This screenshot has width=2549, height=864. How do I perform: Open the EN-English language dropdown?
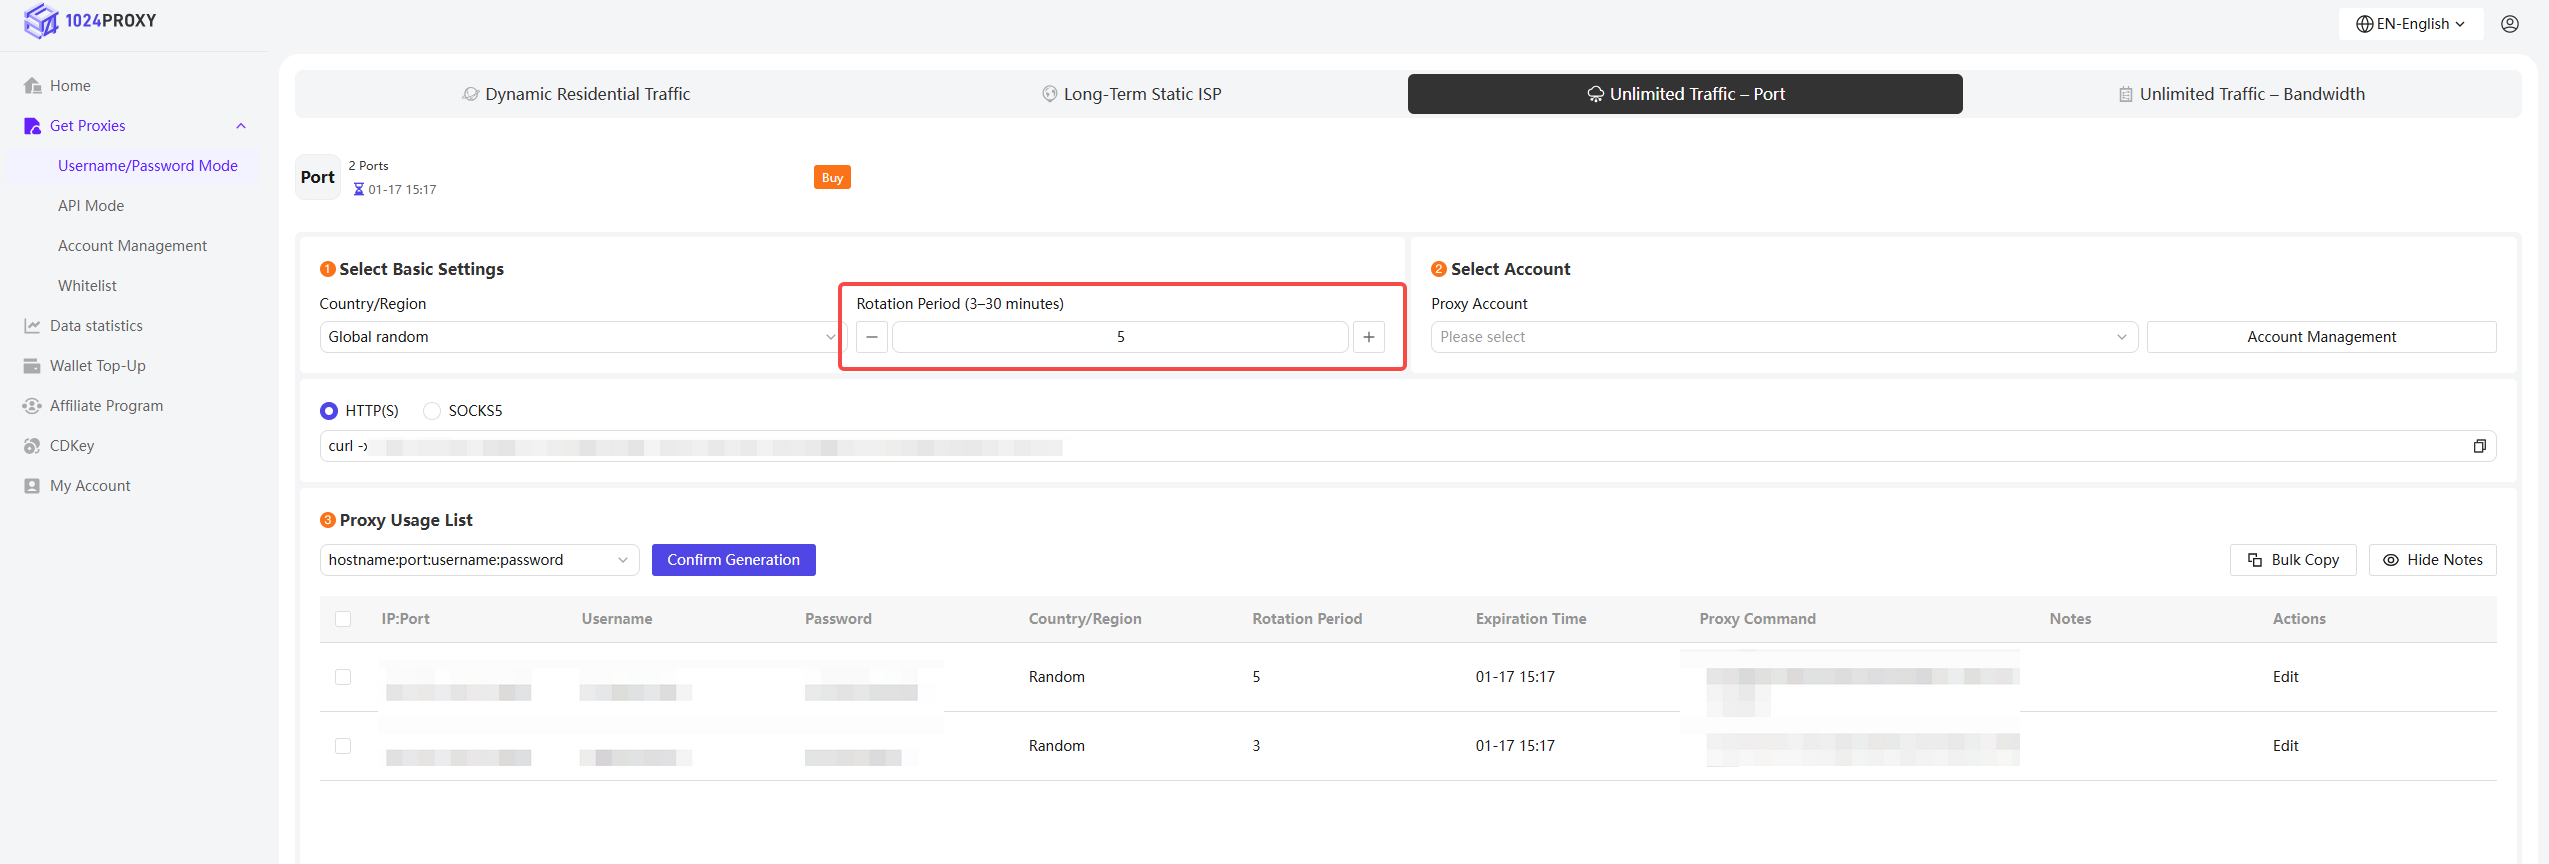[2410, 24]
